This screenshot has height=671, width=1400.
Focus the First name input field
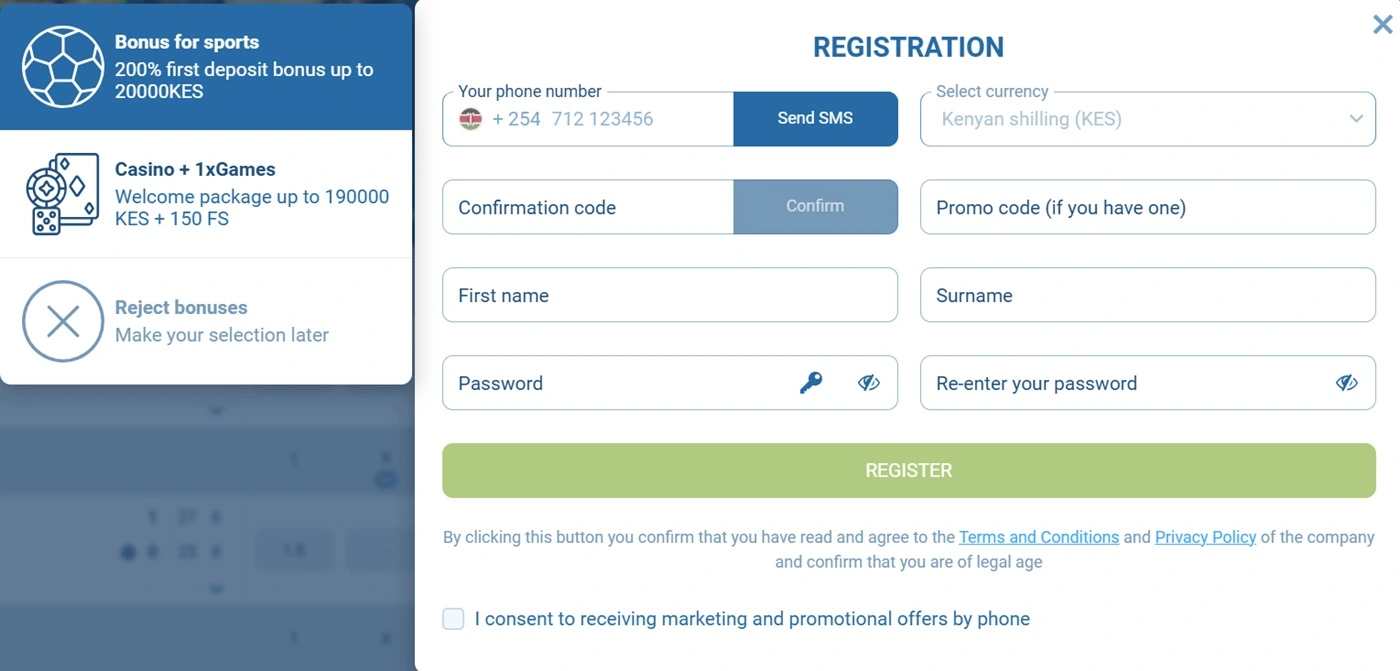click(x=669, y=295)
